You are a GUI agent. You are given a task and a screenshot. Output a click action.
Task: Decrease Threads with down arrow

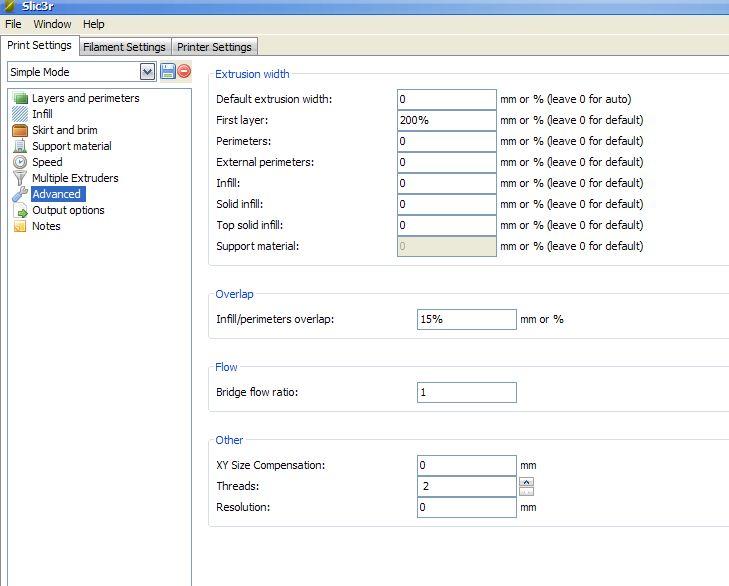(526, 491)
